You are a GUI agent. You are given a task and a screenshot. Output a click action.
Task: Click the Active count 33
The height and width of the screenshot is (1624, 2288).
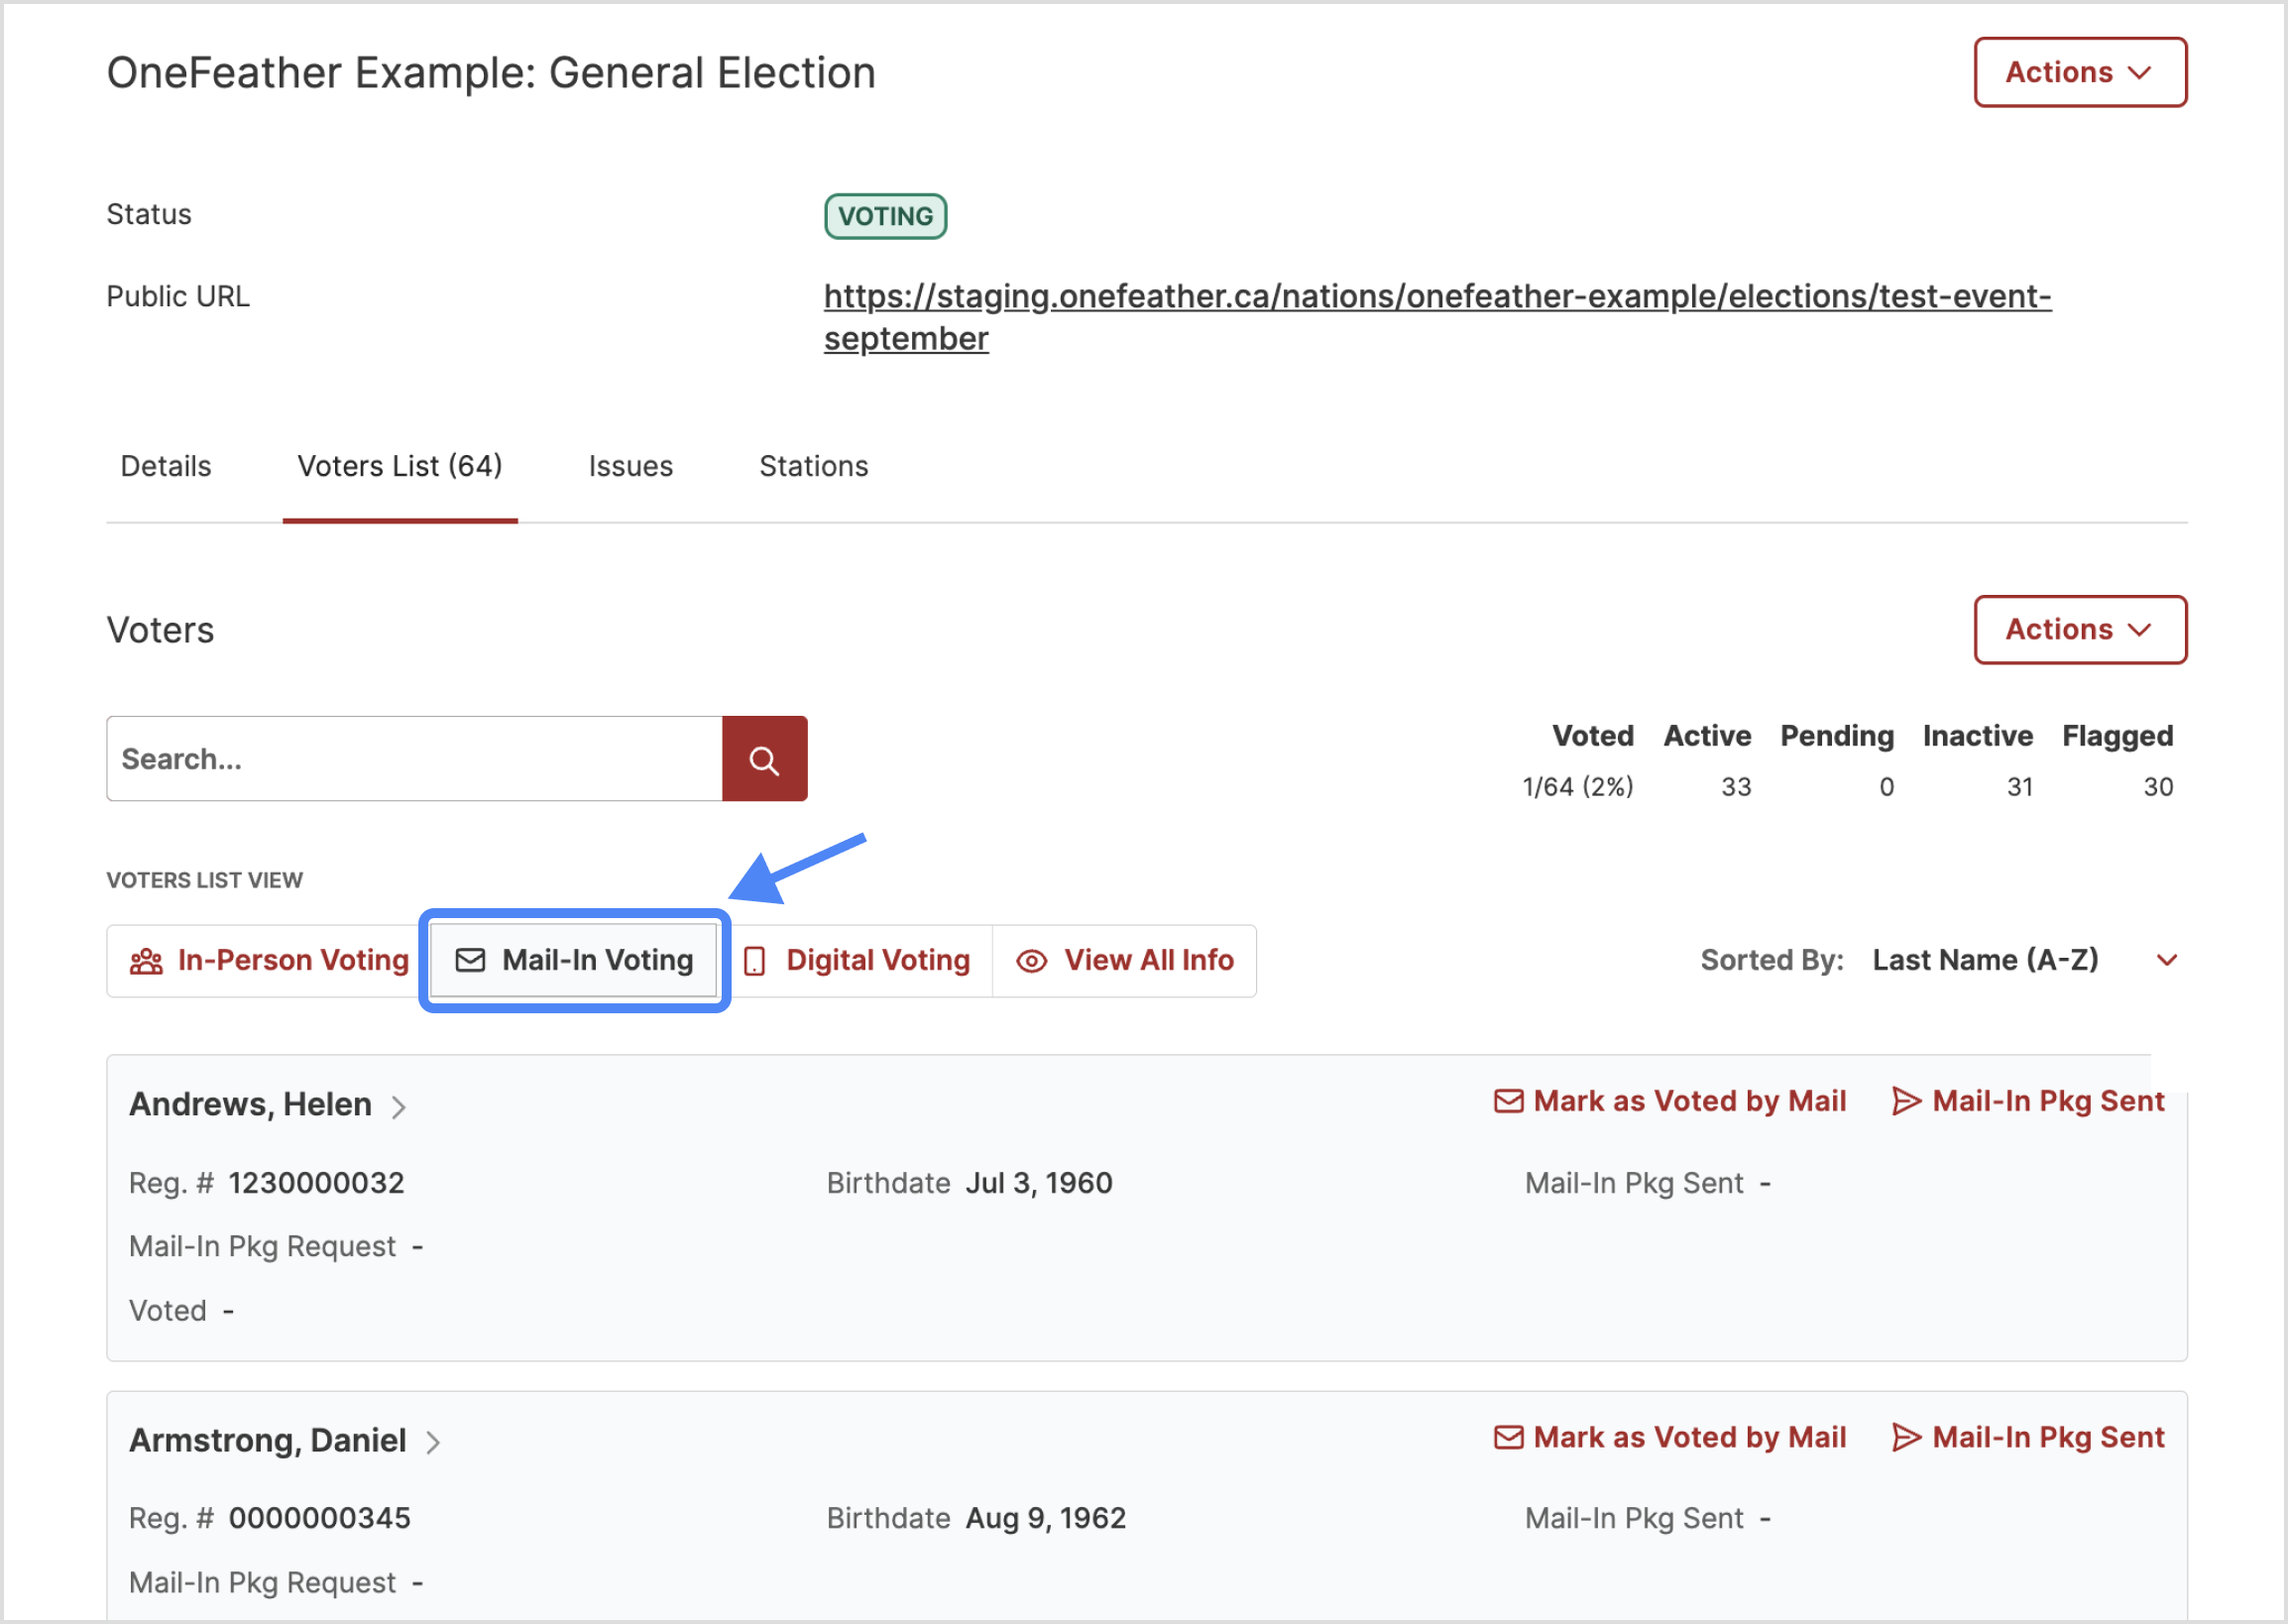1736,787
